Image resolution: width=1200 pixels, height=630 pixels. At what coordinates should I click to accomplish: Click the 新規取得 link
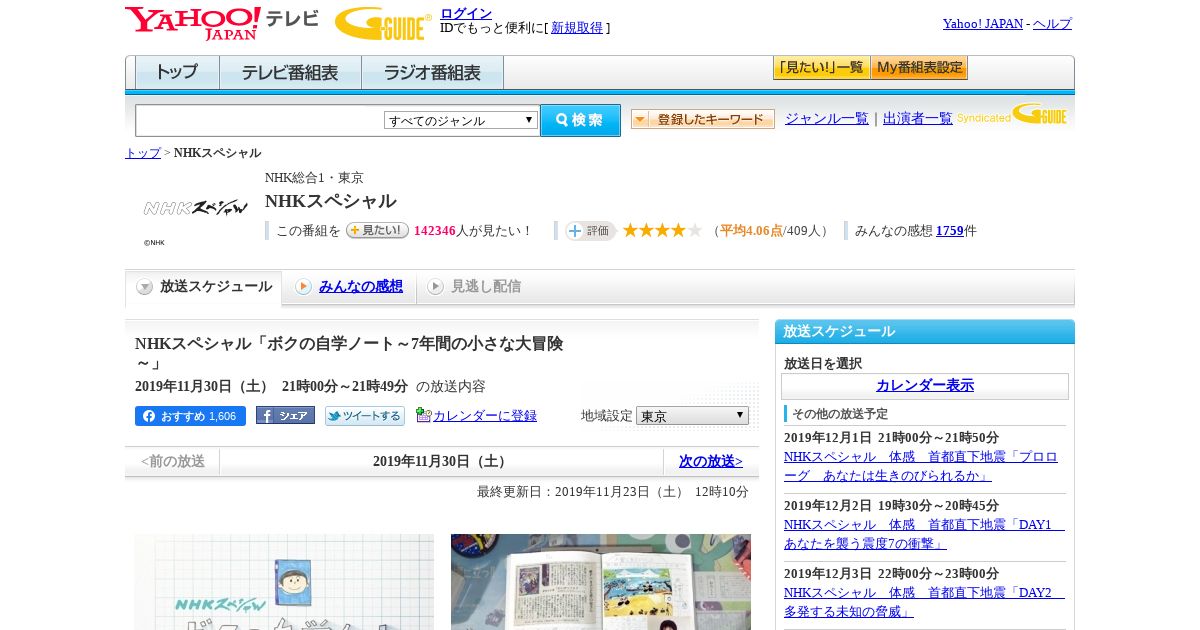tap(577, 28)
